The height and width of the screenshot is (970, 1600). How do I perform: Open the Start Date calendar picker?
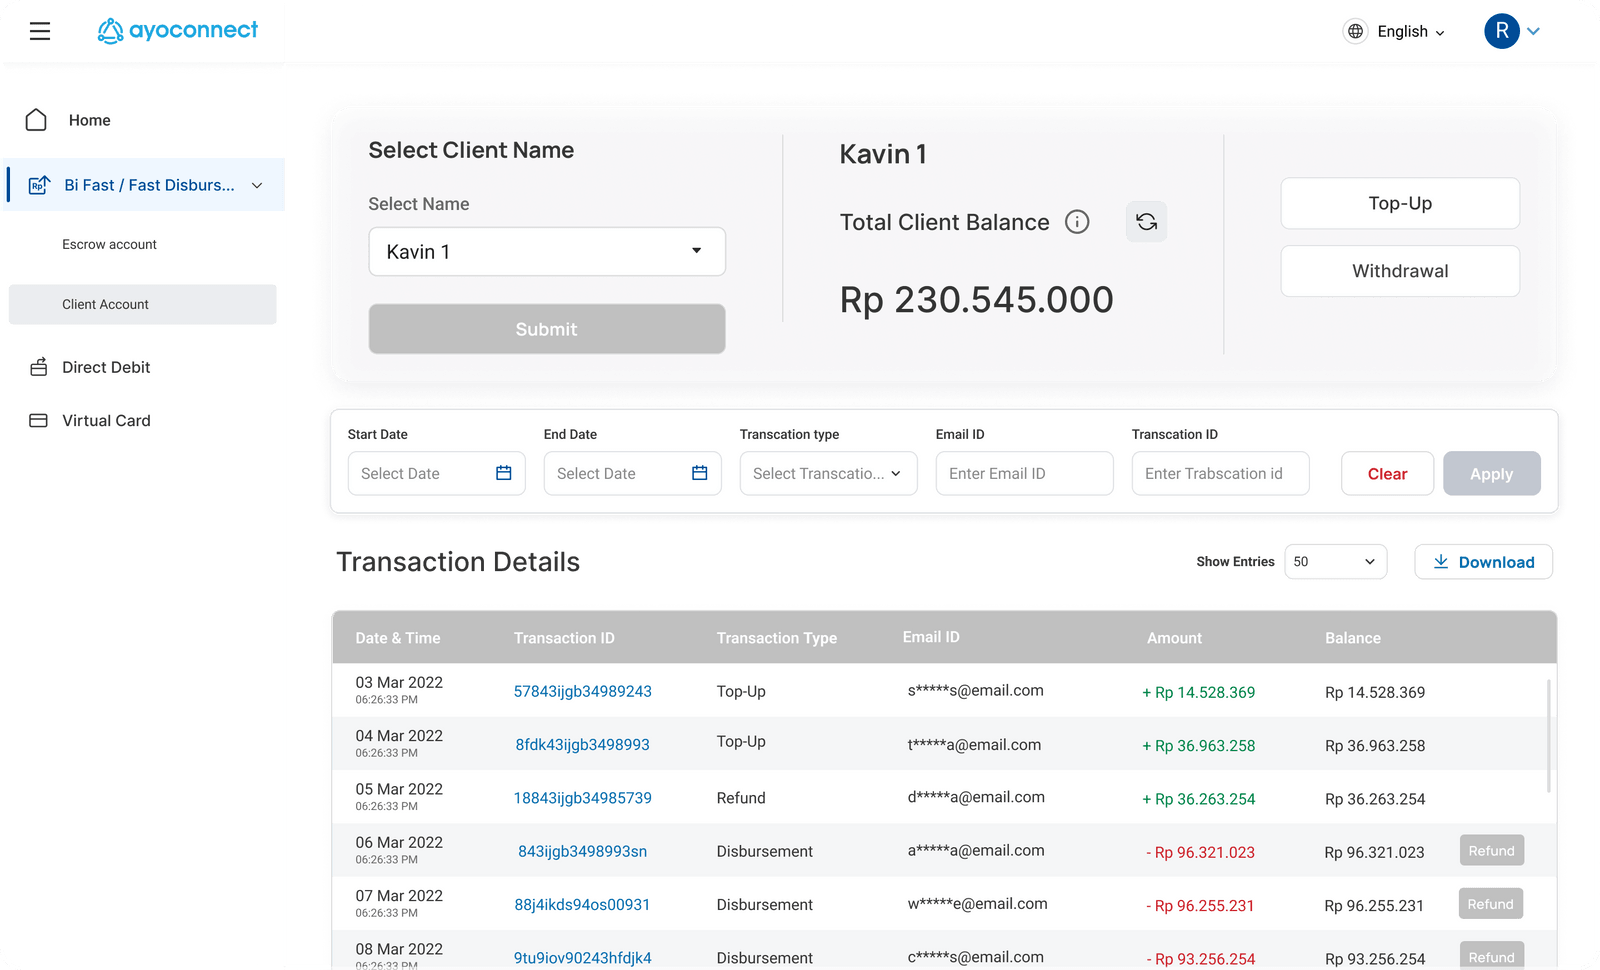502,473
